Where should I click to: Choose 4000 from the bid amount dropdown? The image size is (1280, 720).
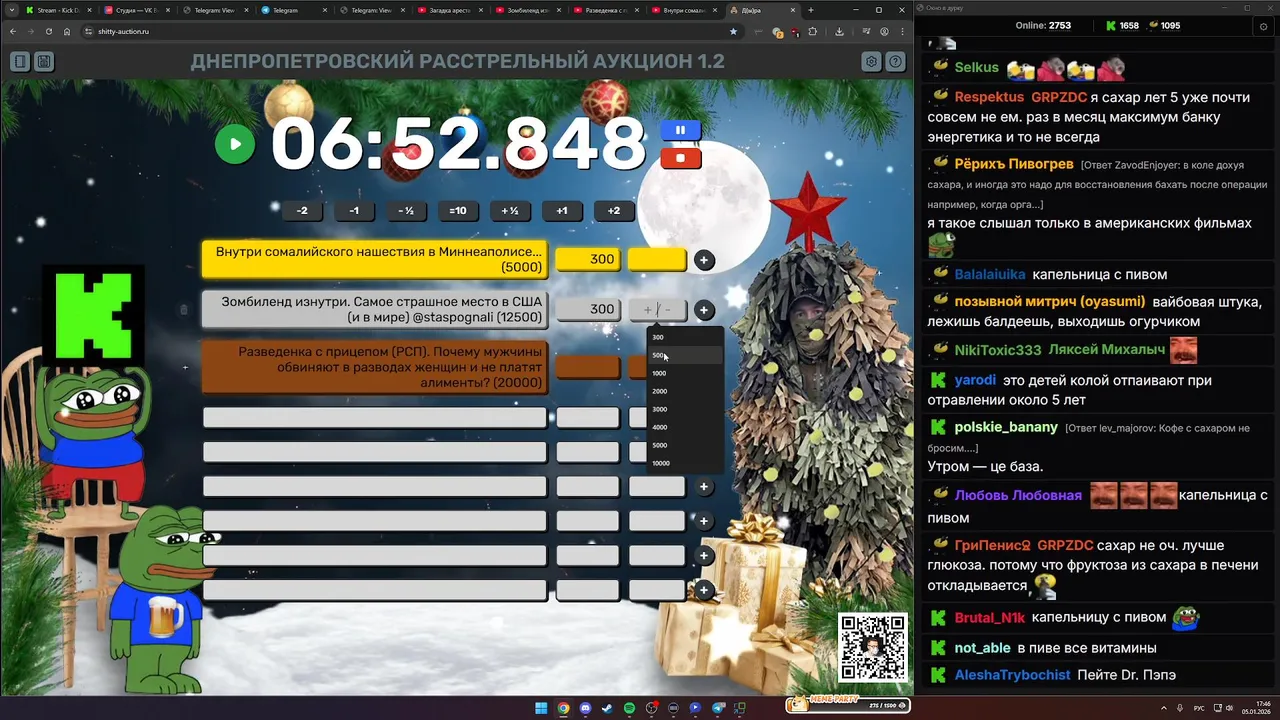[685, 427]
